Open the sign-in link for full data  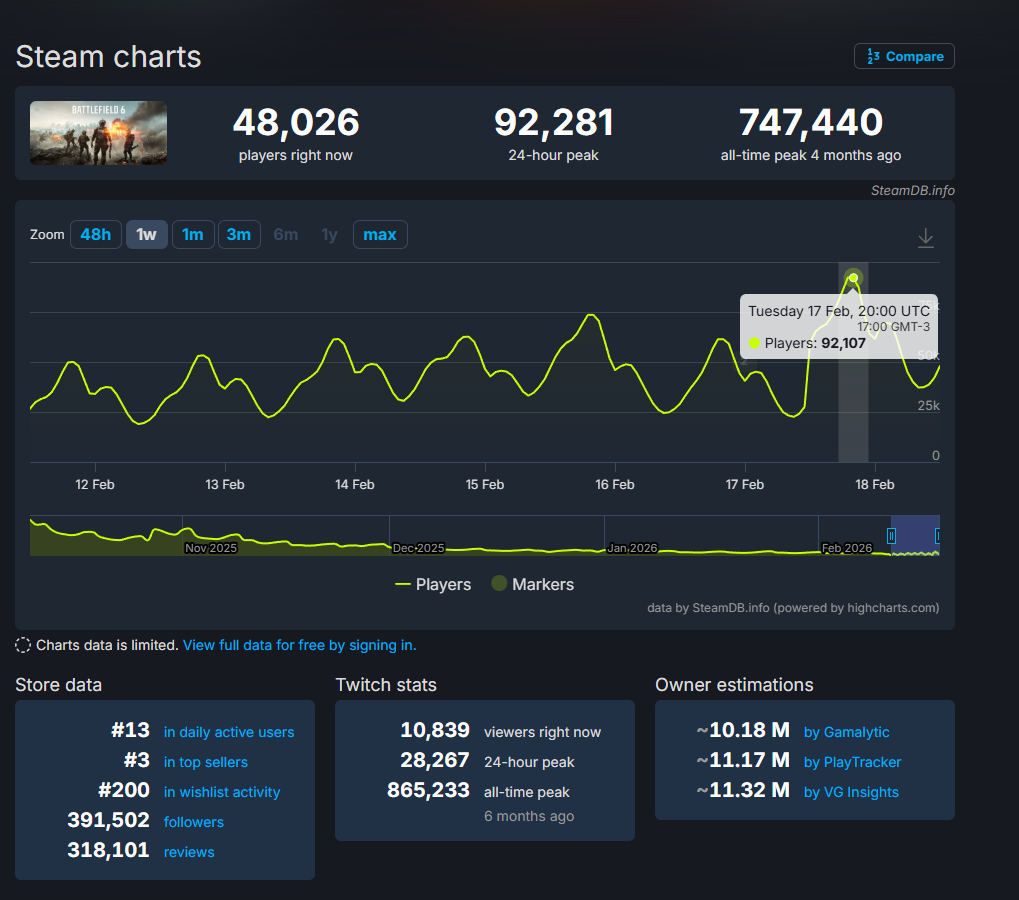point(299,645)
